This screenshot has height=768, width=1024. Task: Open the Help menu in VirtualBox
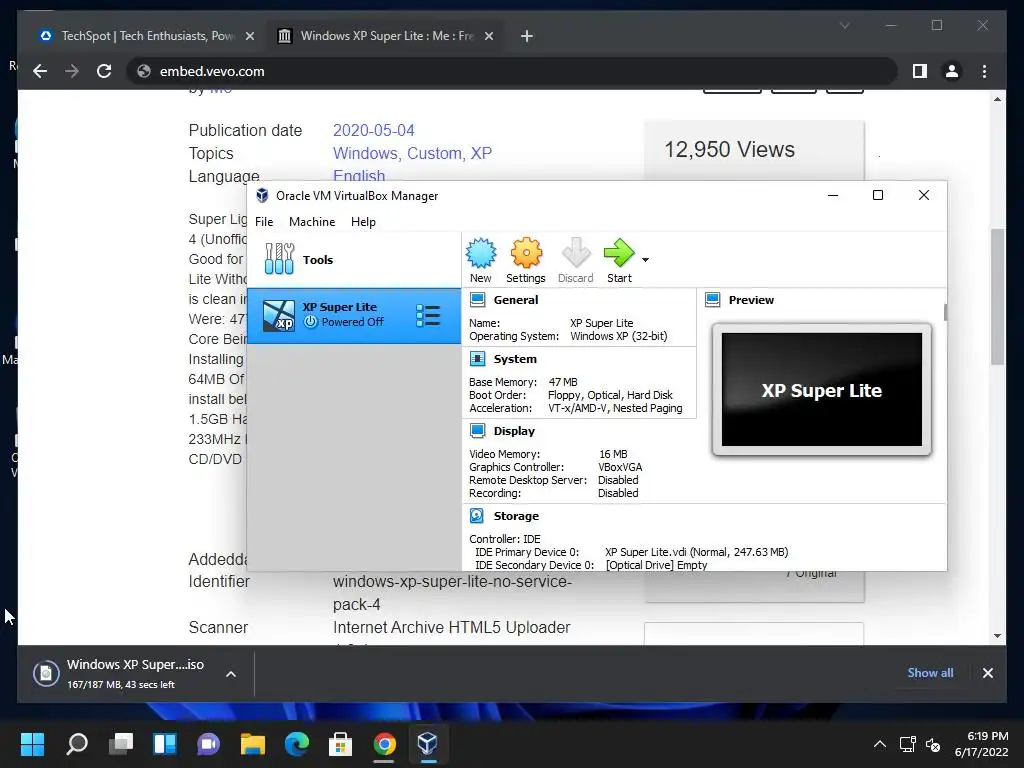pyautogui.click(x=363, y=221)
